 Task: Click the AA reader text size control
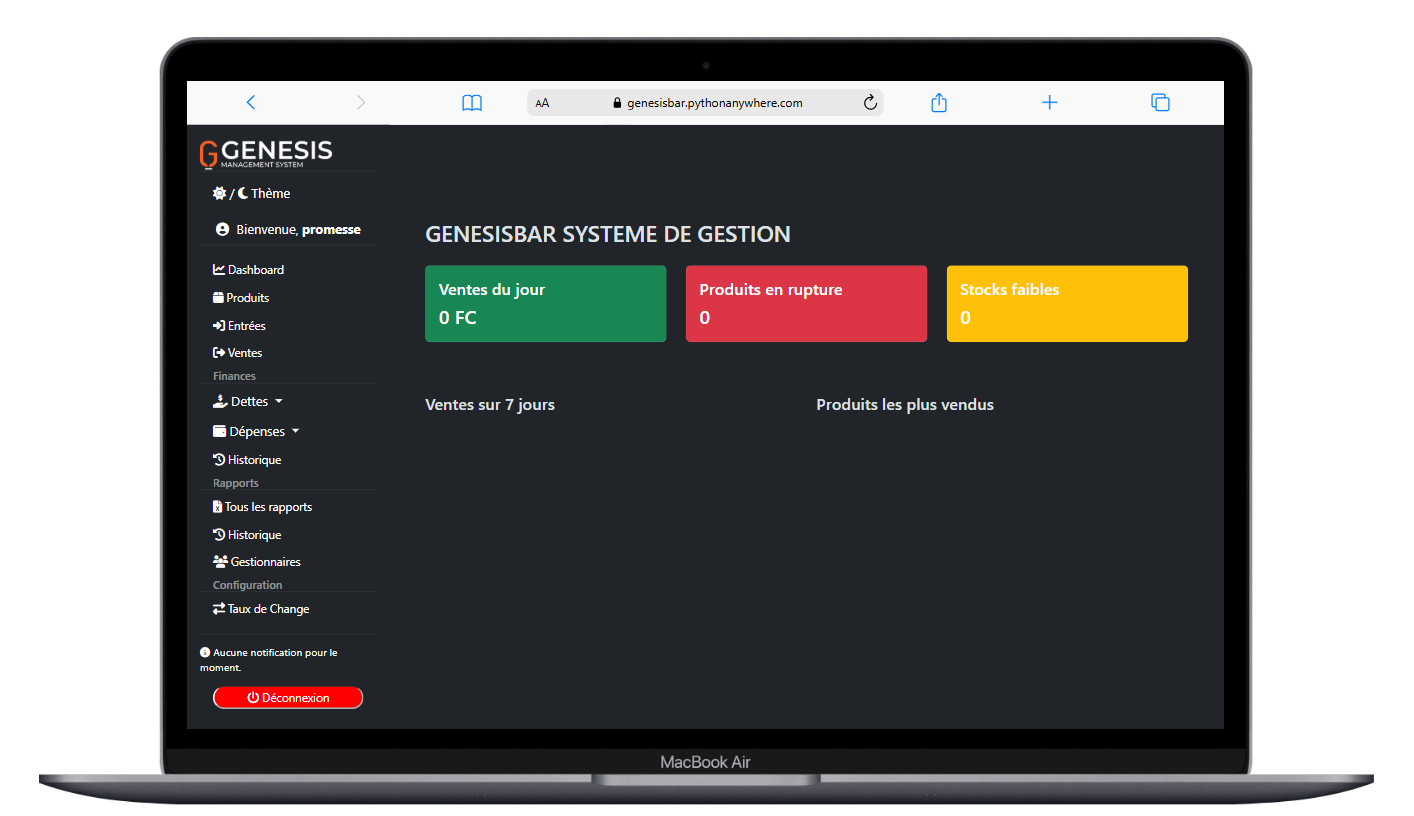tap(542, 102)
